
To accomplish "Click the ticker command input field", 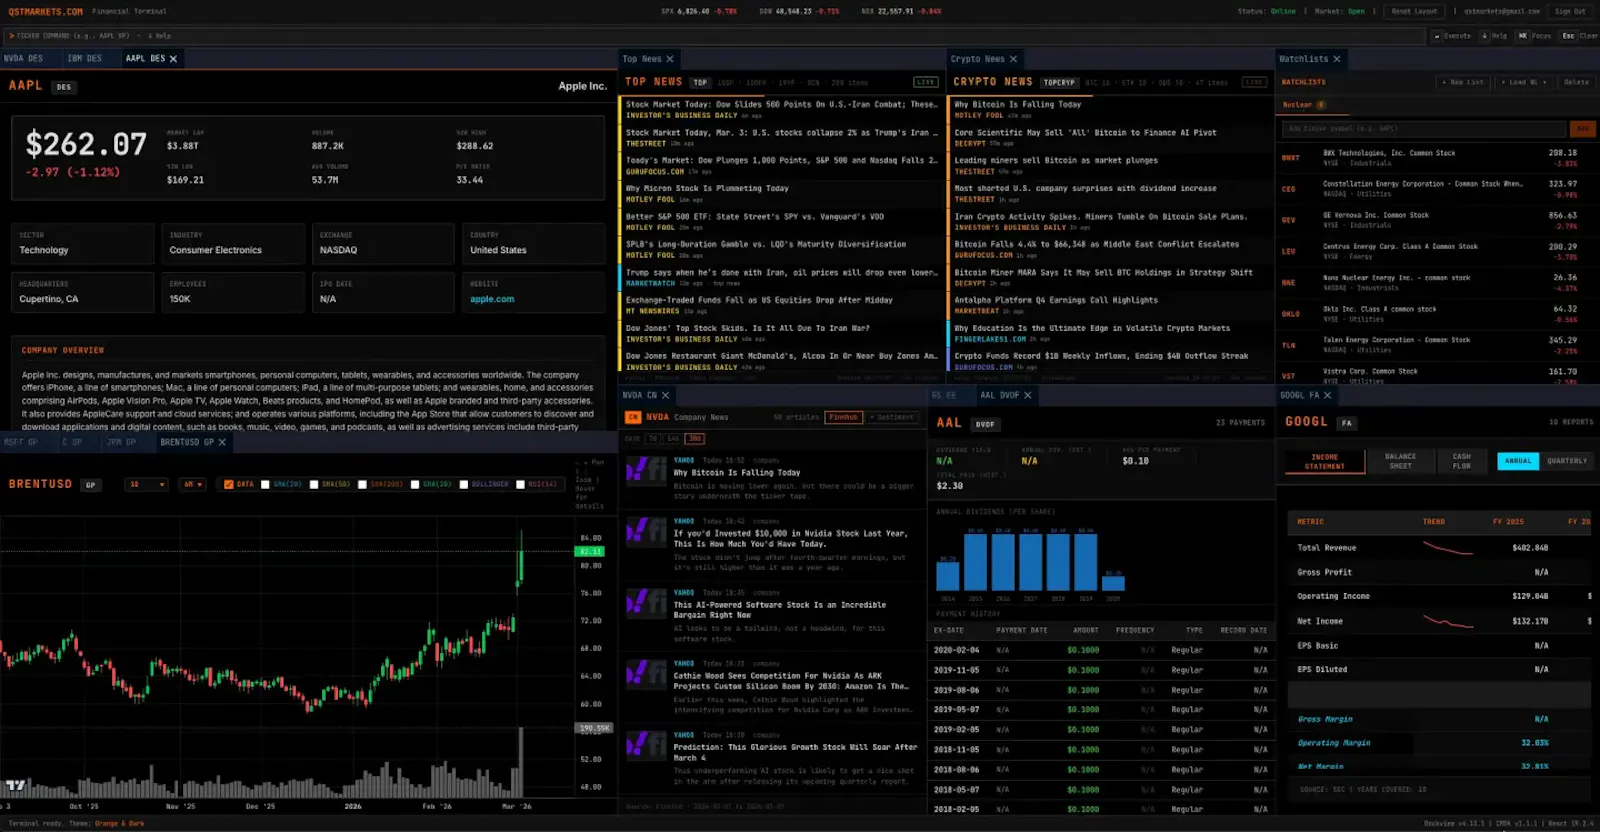I will 714,36.
